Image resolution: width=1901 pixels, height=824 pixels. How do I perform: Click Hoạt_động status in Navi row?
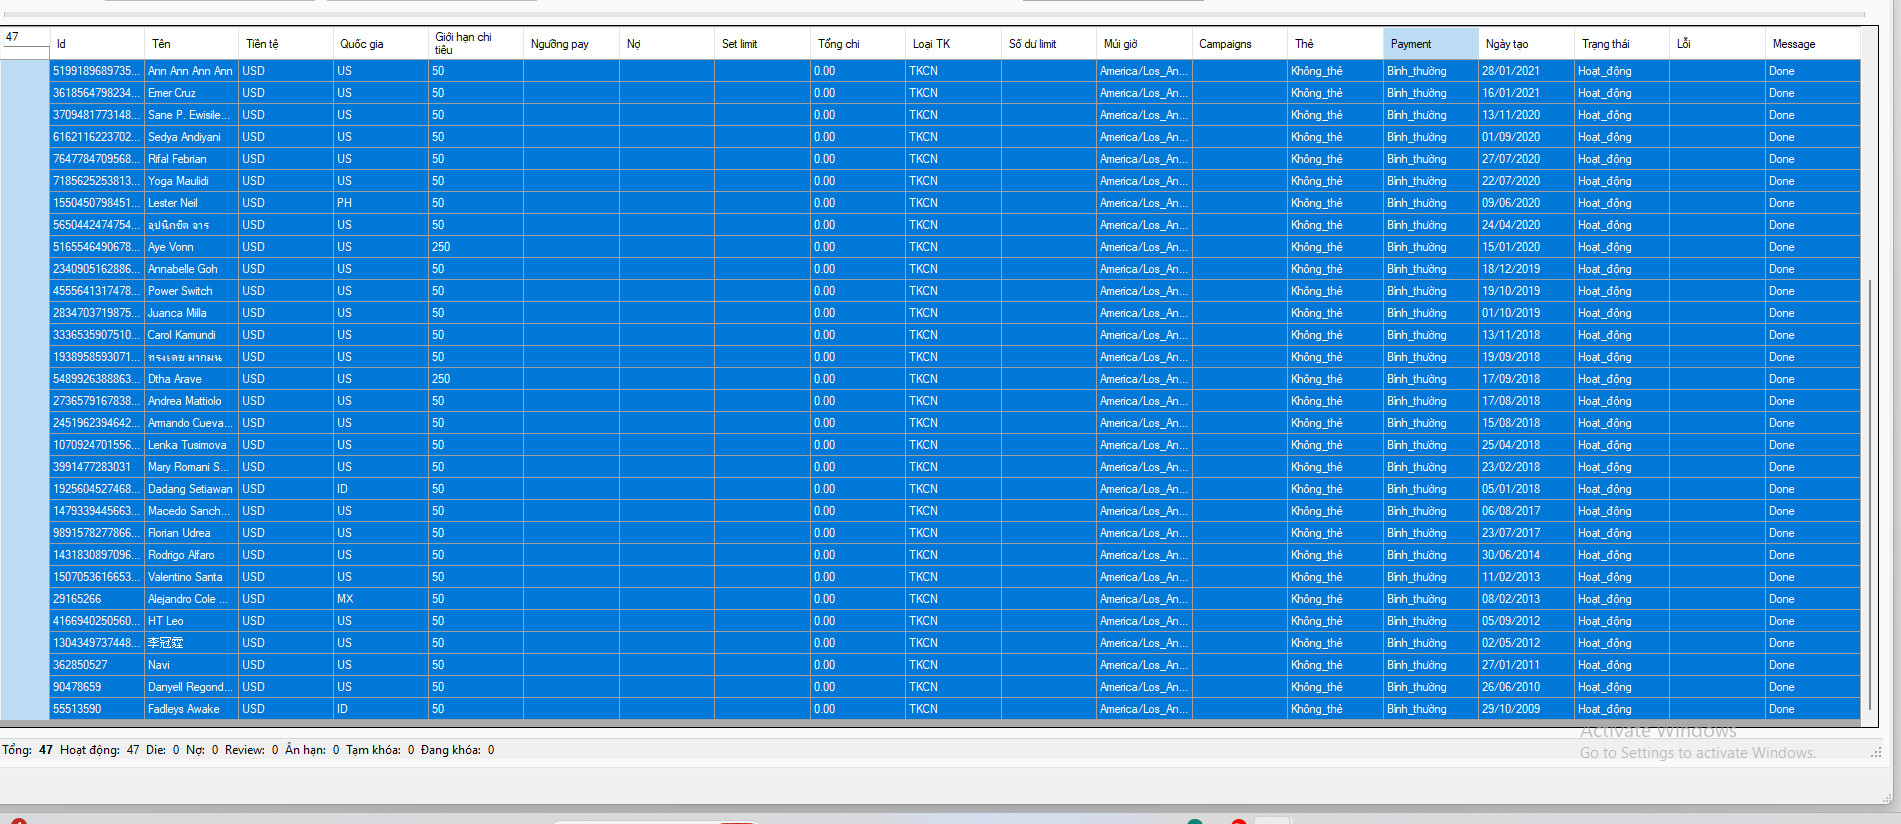(1622, 665)
